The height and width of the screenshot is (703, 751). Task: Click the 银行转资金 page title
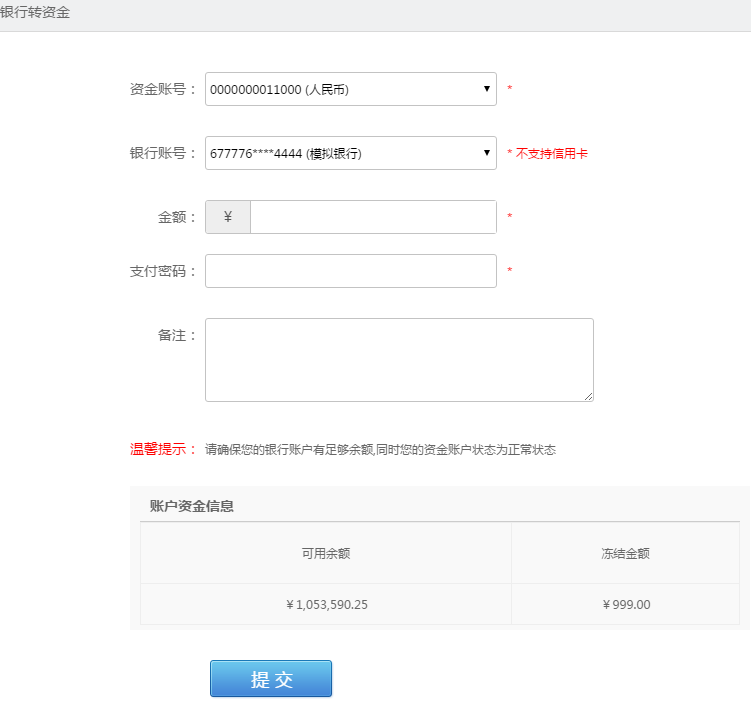point(35,12)
